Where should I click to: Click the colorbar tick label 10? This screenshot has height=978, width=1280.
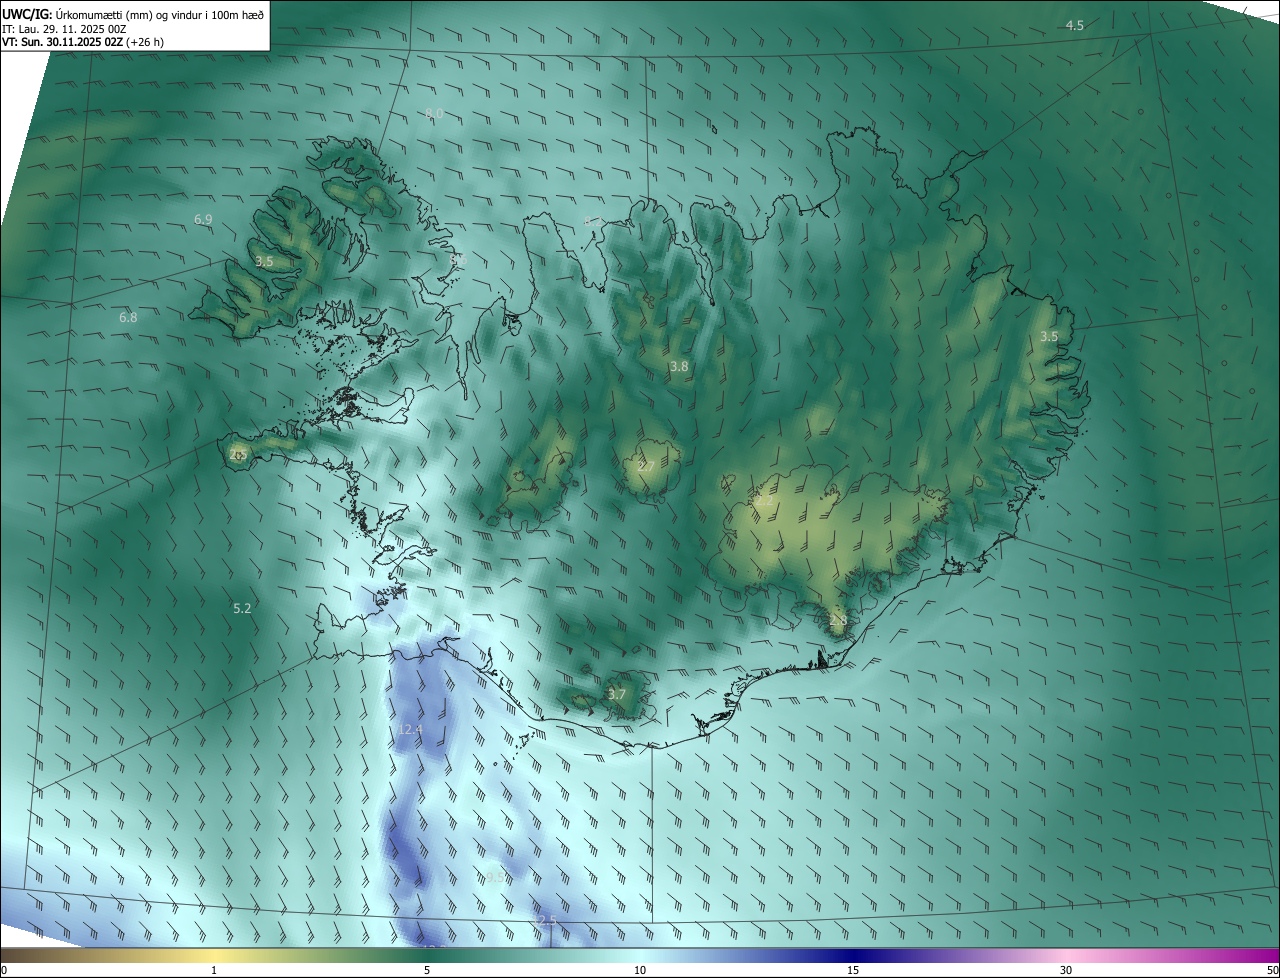point(640,970)
